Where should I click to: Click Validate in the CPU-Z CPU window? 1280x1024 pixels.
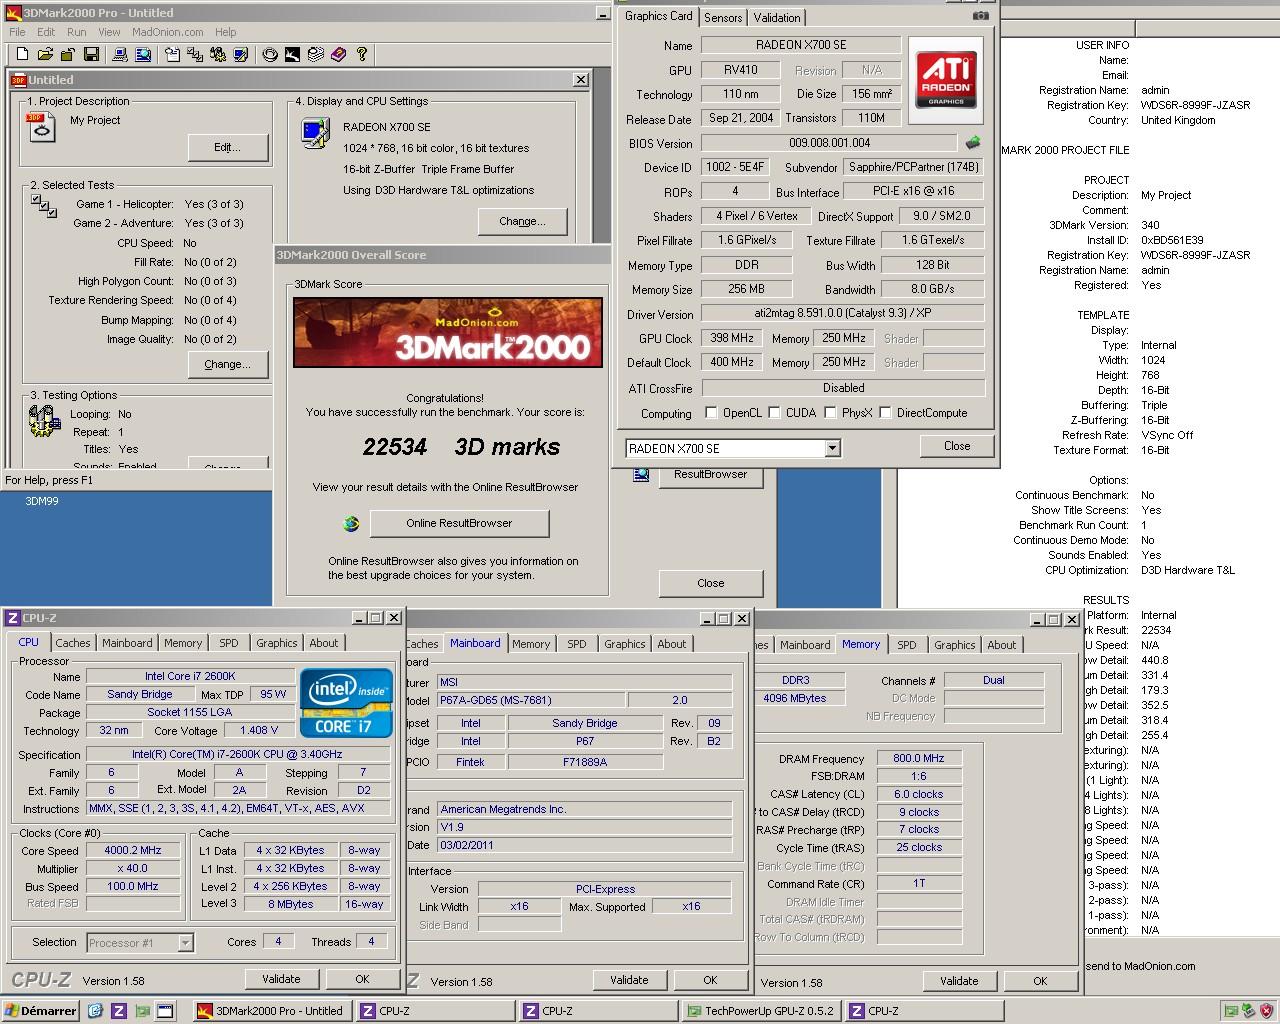281,979
